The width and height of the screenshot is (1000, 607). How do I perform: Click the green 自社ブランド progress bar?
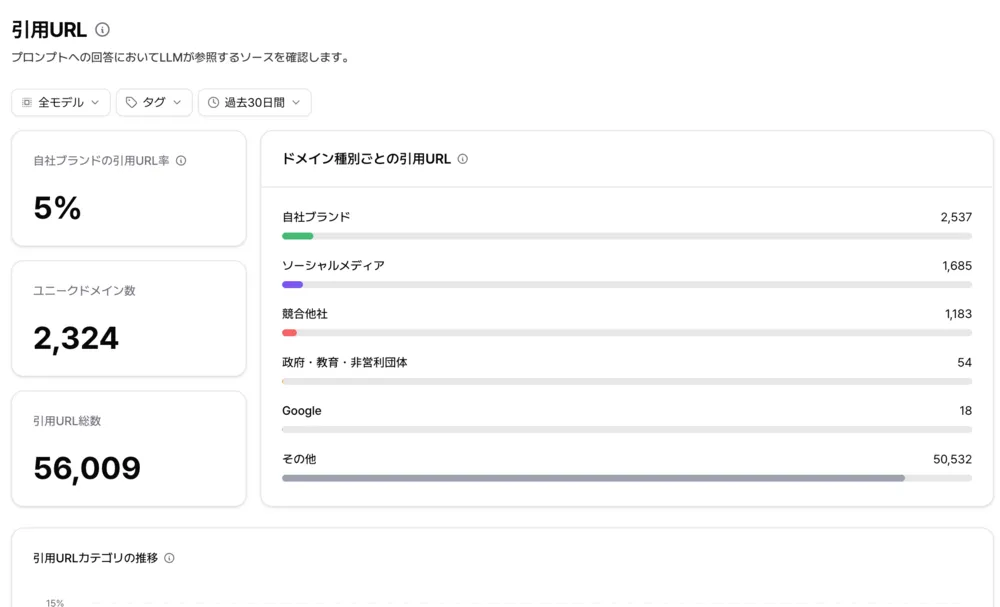click(297, 236)
